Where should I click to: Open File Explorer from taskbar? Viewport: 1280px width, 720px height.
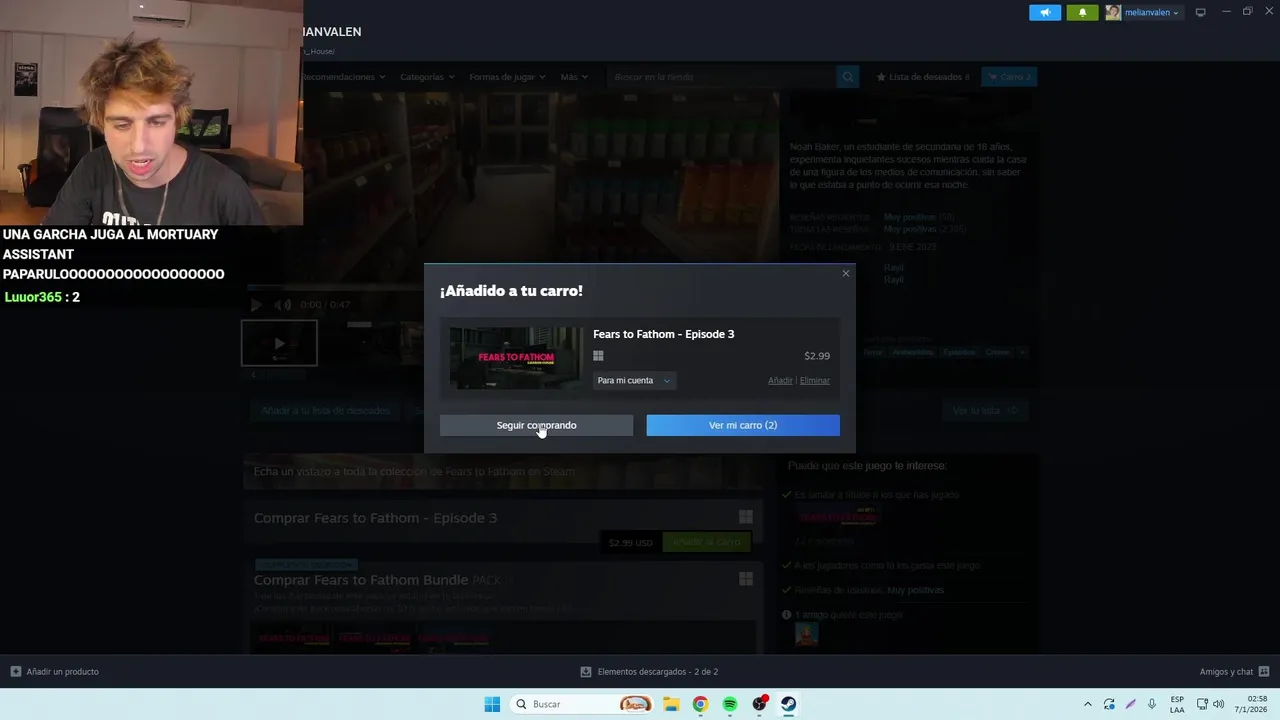(x=671, y=704)
